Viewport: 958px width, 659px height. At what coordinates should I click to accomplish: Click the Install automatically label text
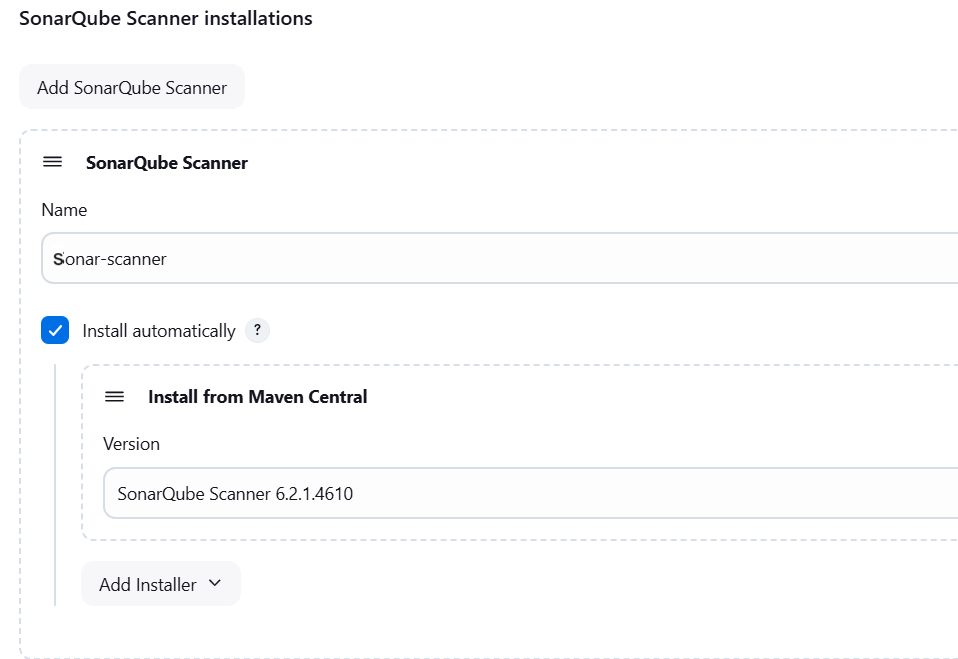(159, 331)
